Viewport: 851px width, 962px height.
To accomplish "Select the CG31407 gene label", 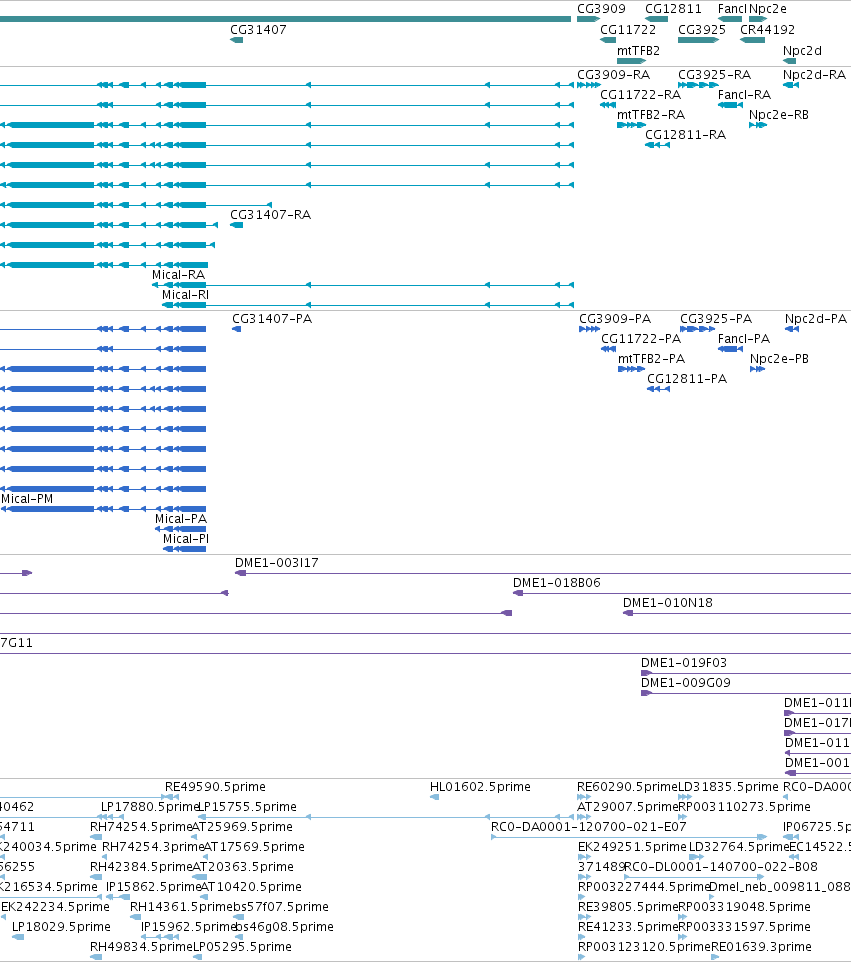I will click(258, 30).
